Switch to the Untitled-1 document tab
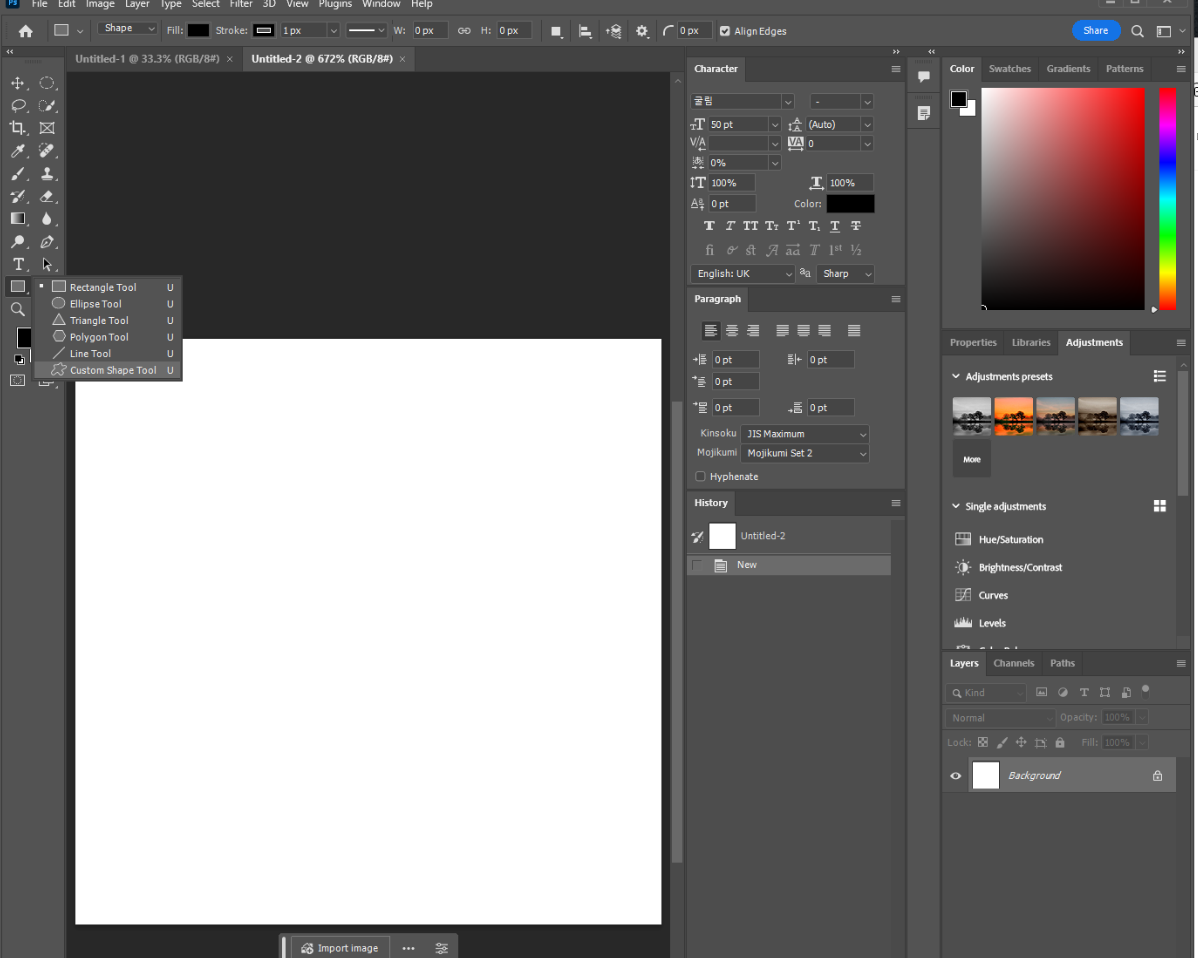The image size is (1198, 958). 147,59
